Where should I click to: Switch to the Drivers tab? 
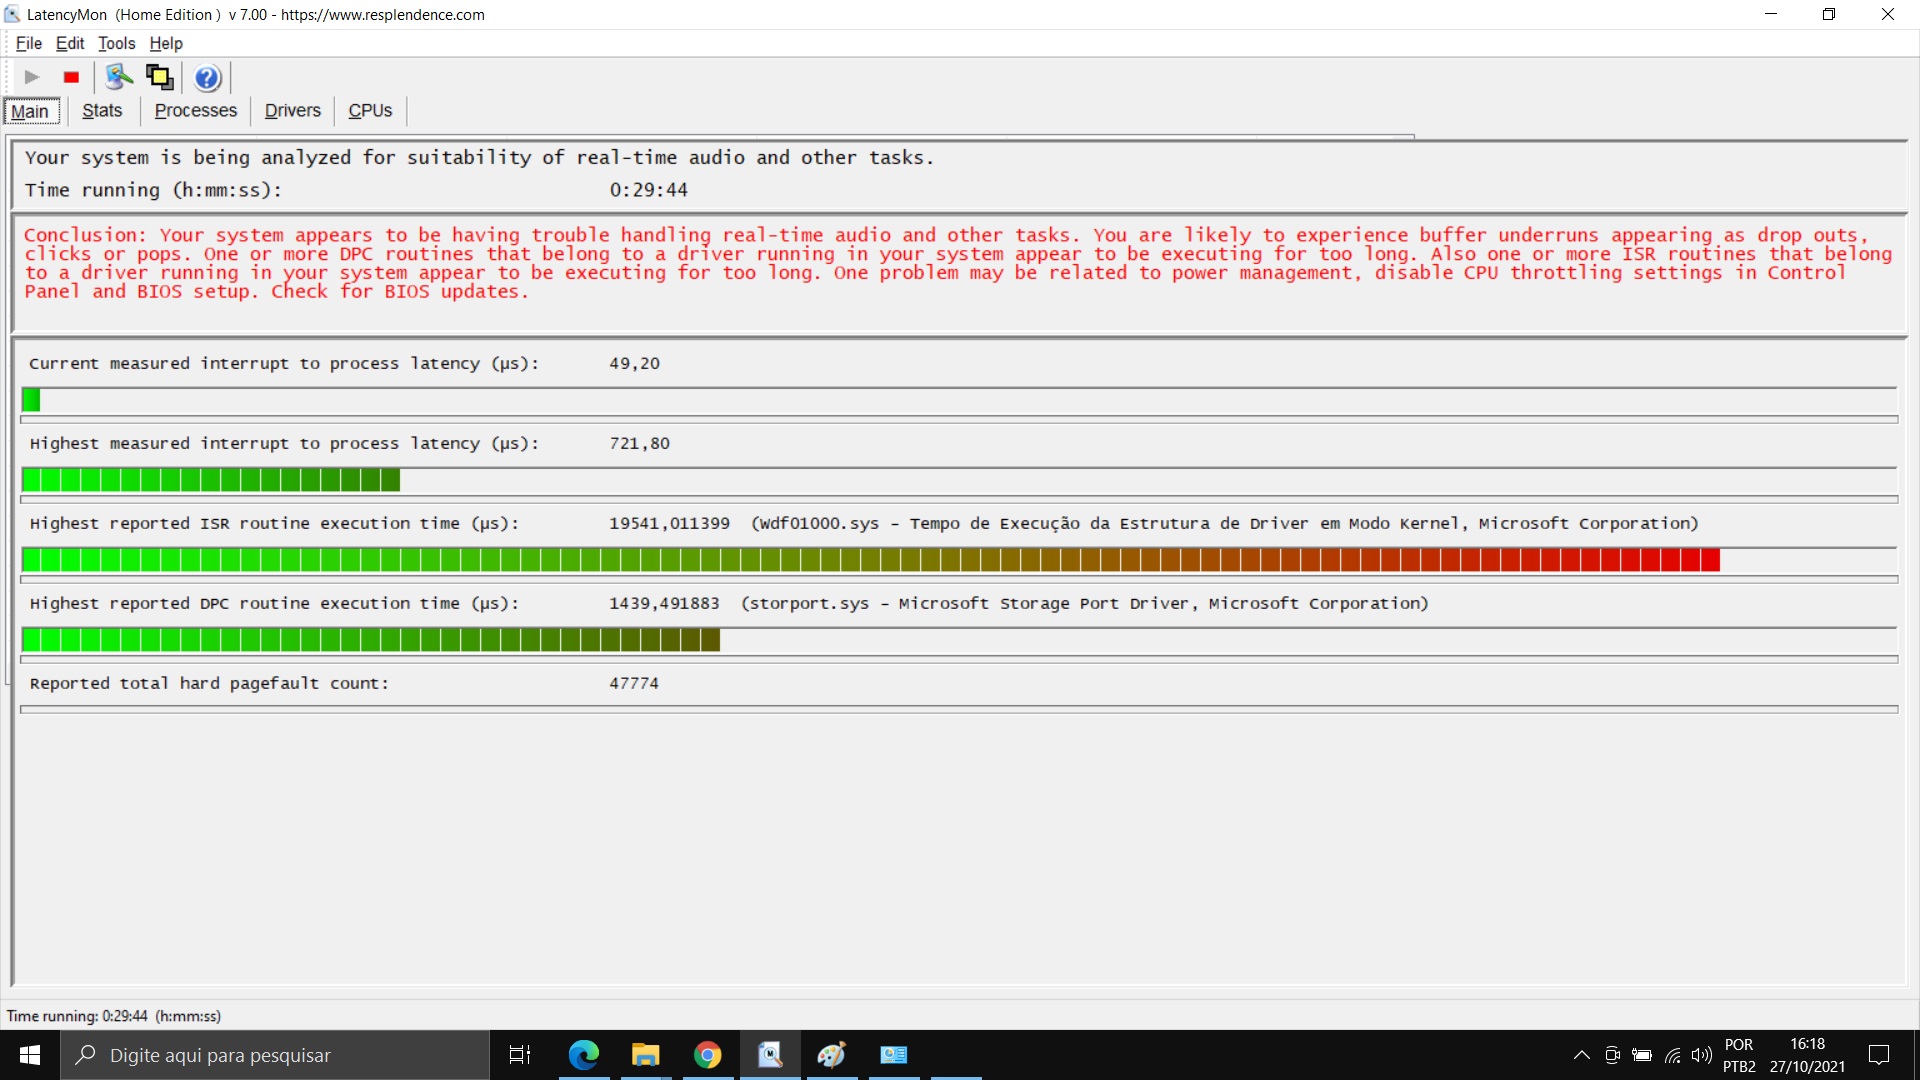coord(293,111)
